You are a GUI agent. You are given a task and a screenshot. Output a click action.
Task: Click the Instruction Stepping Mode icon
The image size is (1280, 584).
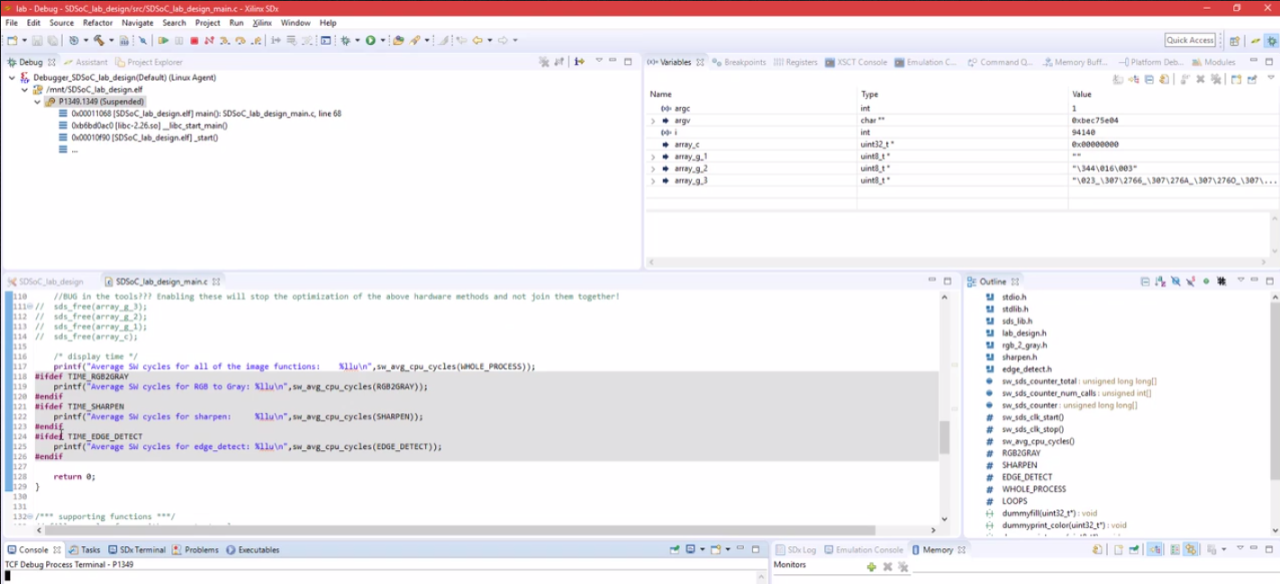click(x=579, y=62)
